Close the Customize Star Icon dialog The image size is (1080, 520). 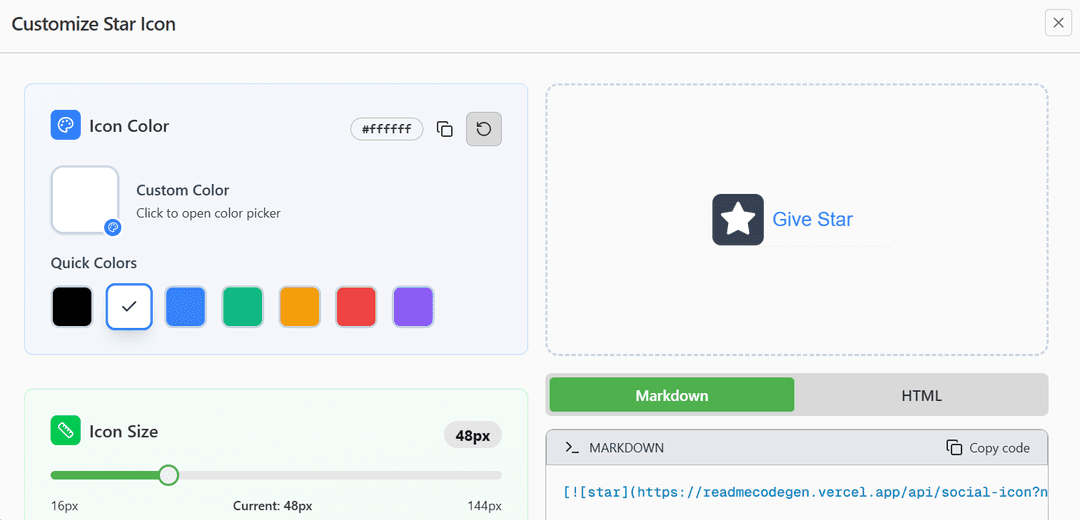tap(1058, 23)
